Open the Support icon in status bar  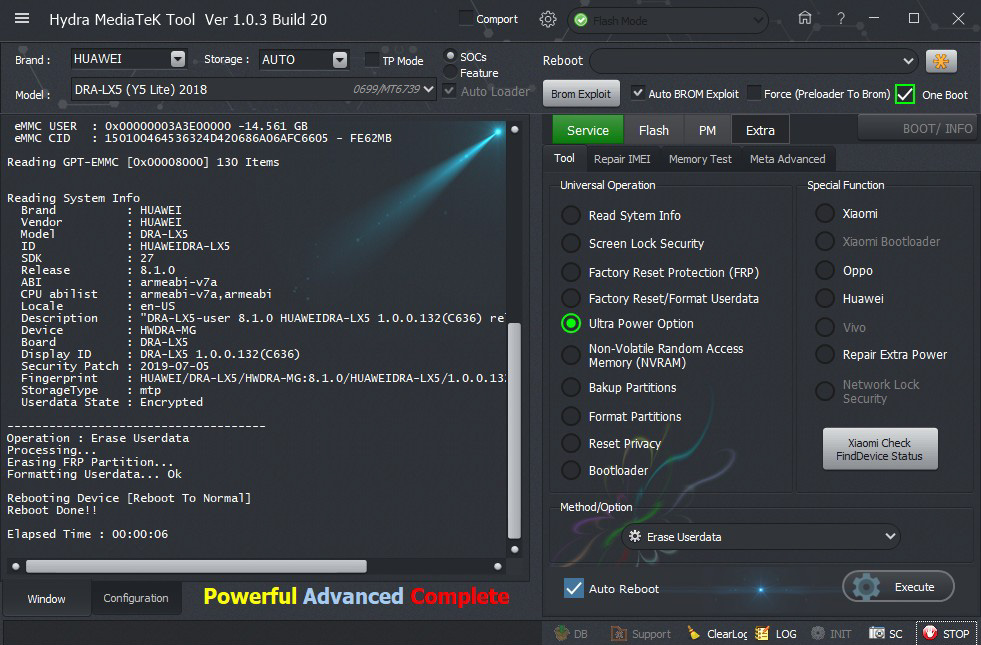tap(619, 634)
